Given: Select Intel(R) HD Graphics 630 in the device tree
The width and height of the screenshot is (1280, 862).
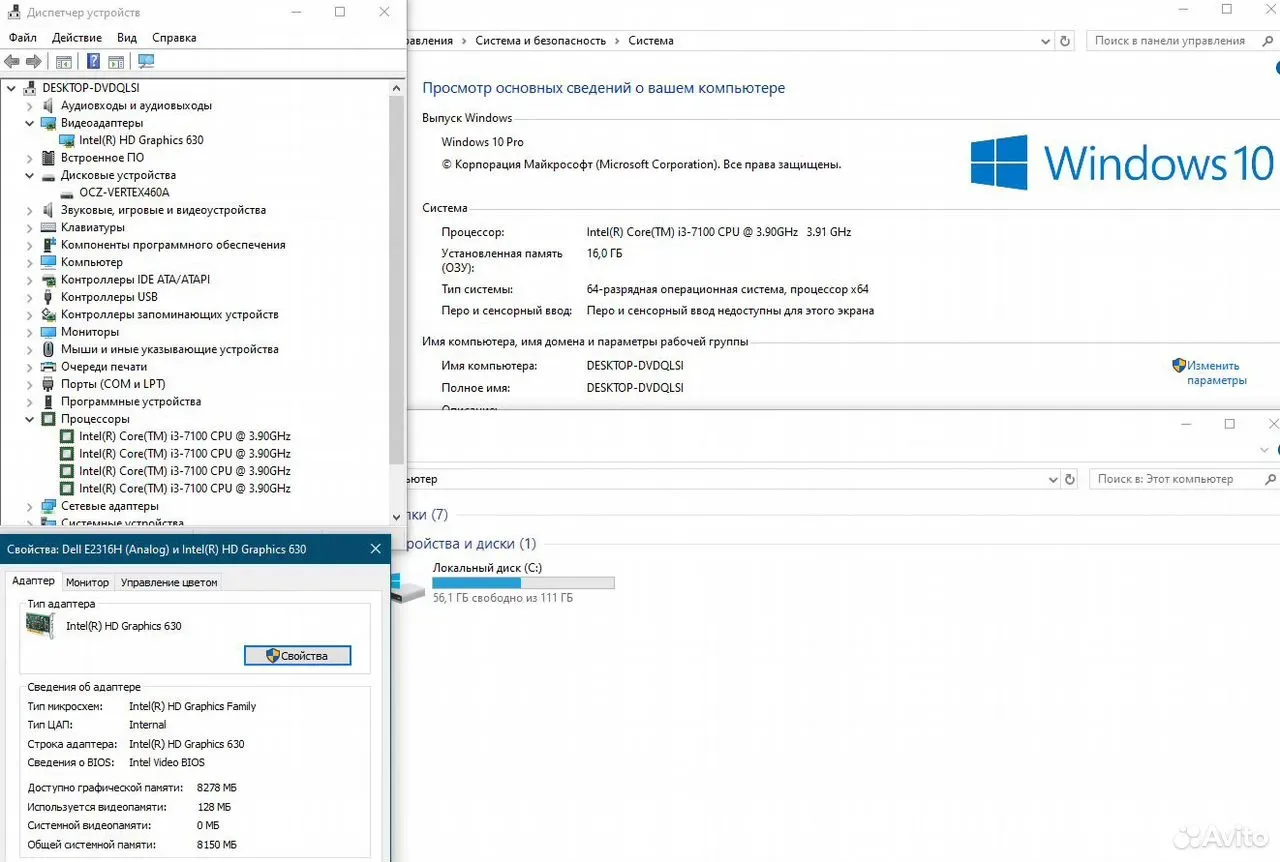Looking at the screenshot, I should point(141,140).
